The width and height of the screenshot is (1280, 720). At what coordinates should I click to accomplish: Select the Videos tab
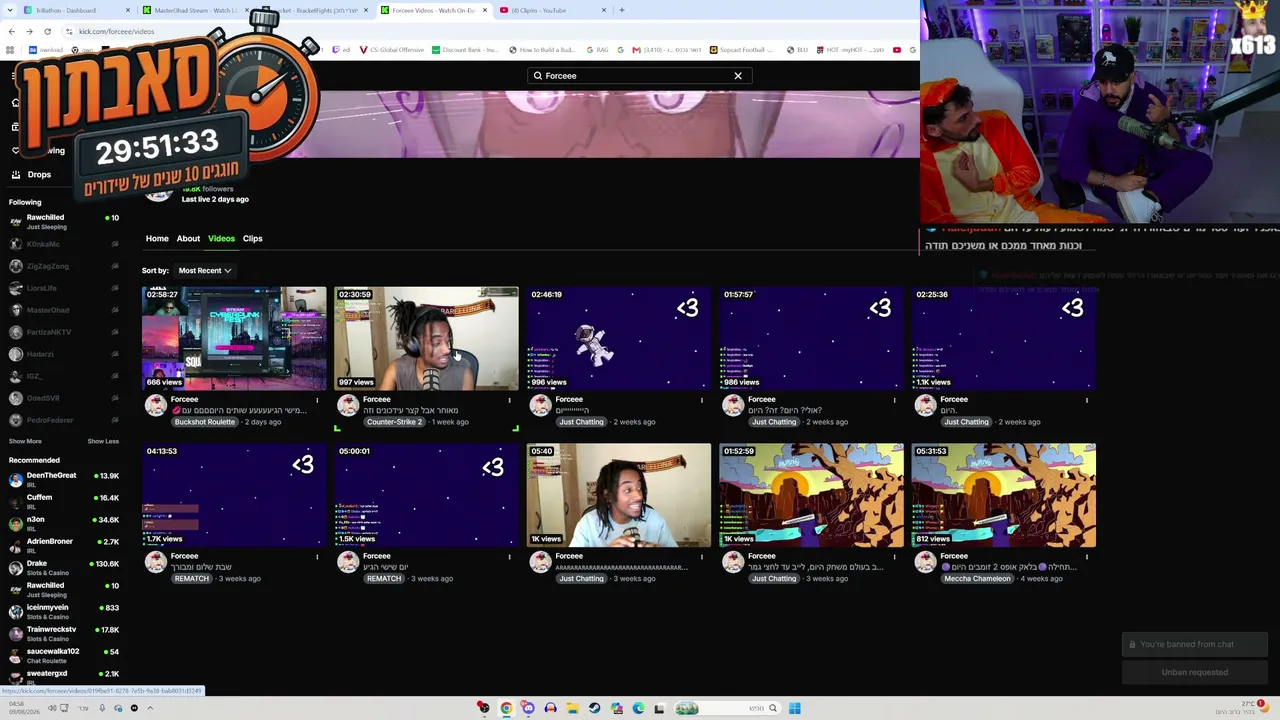221,239
